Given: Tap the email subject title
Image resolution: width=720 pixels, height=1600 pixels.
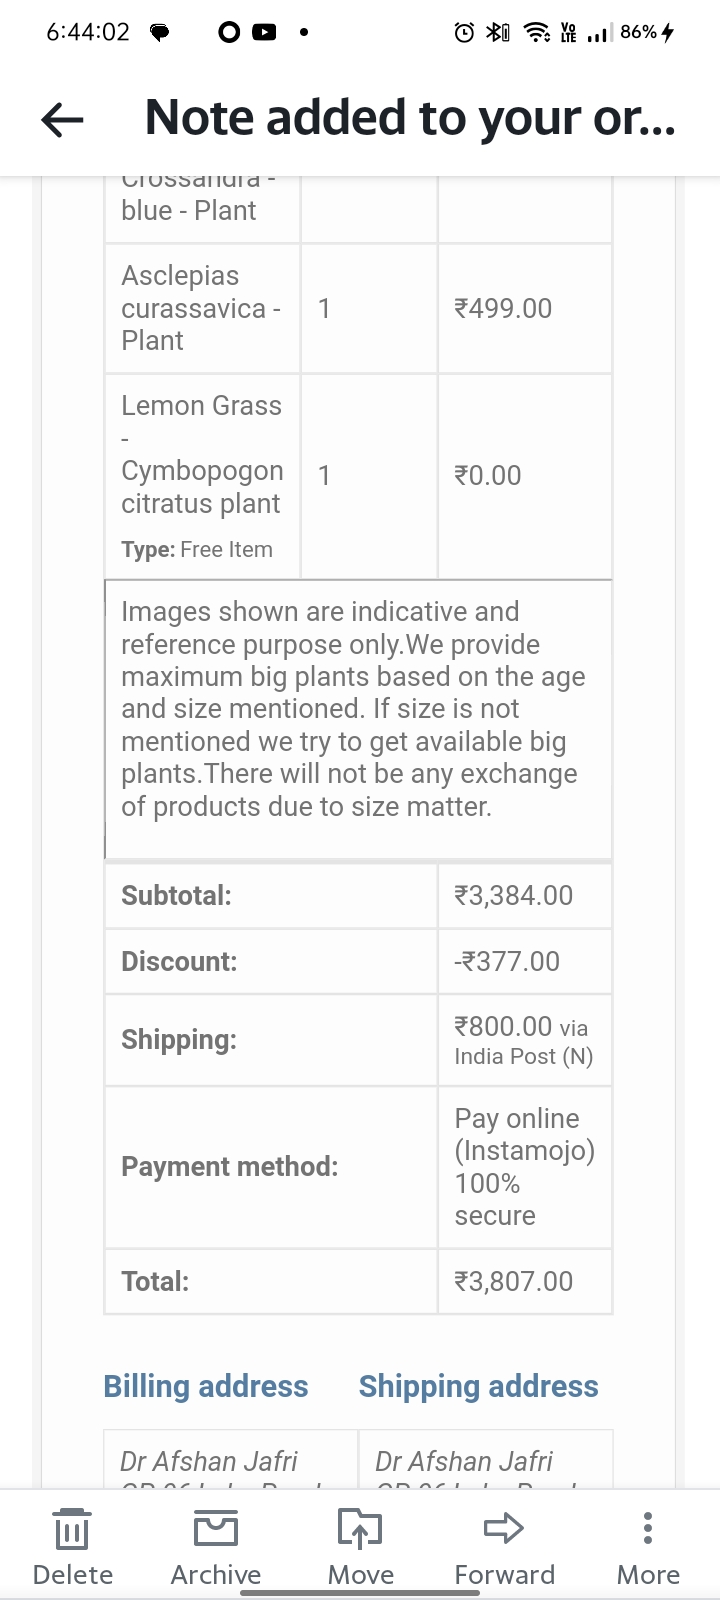Looking at the screenshot, I should [410, 118].
